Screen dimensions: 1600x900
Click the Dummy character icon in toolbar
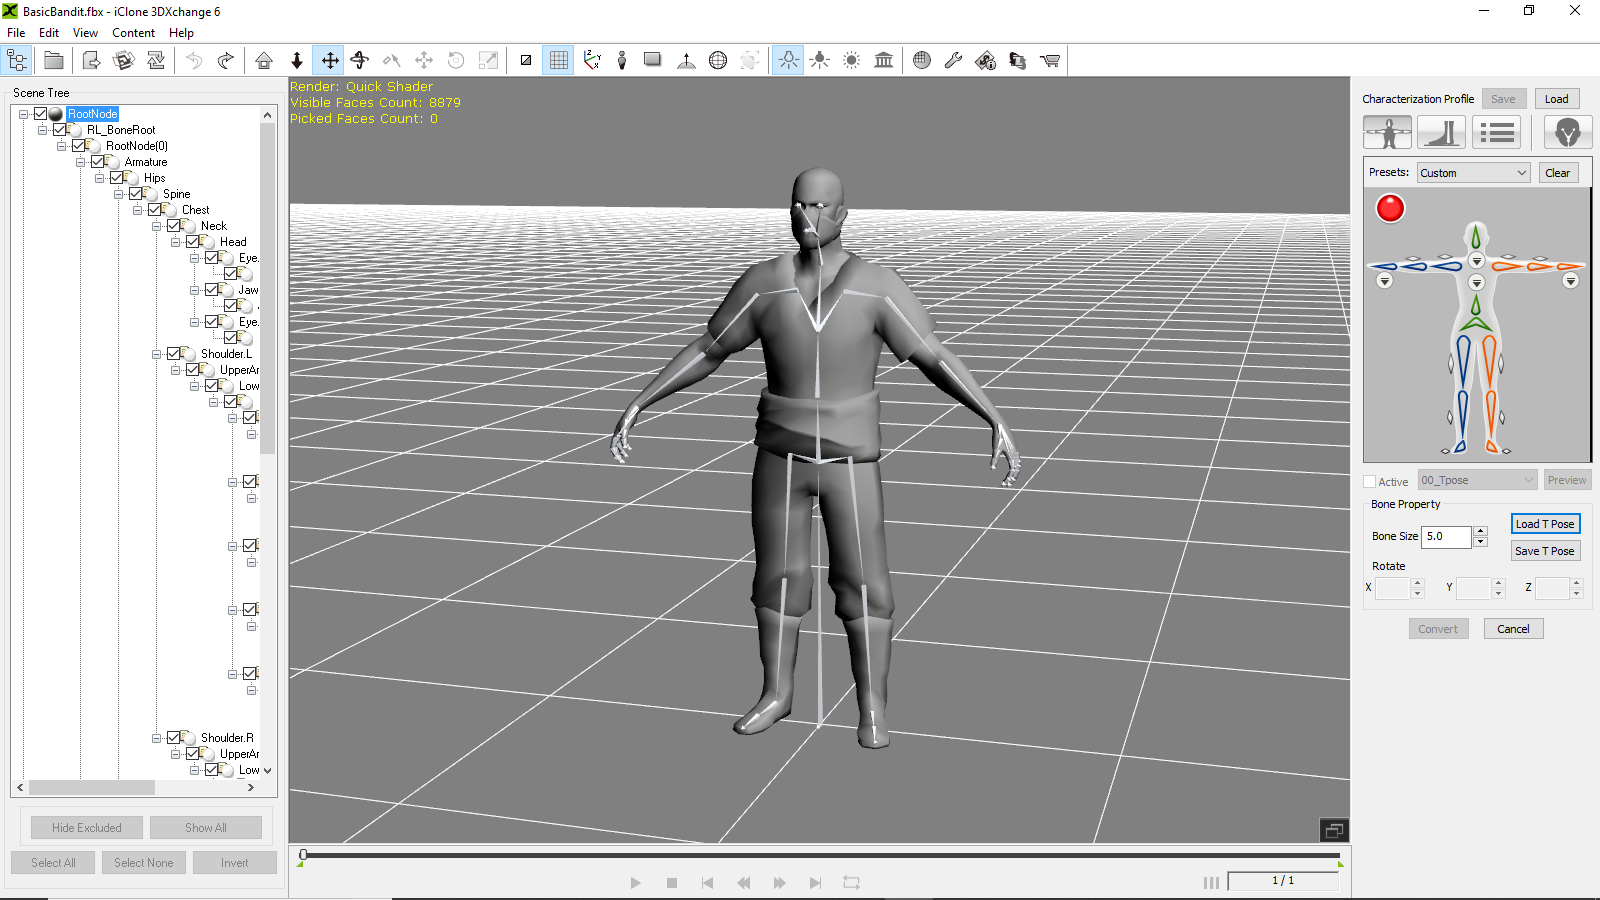(x=622, y=61)
